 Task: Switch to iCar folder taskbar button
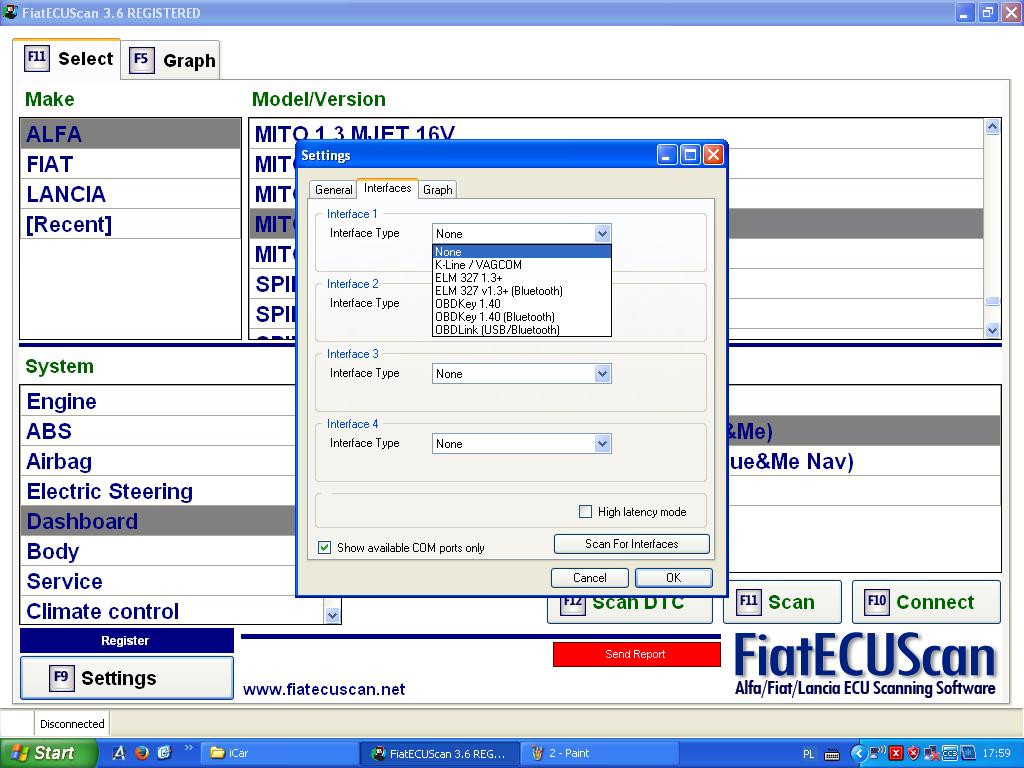pyautogui.click(x=280, y=753)
